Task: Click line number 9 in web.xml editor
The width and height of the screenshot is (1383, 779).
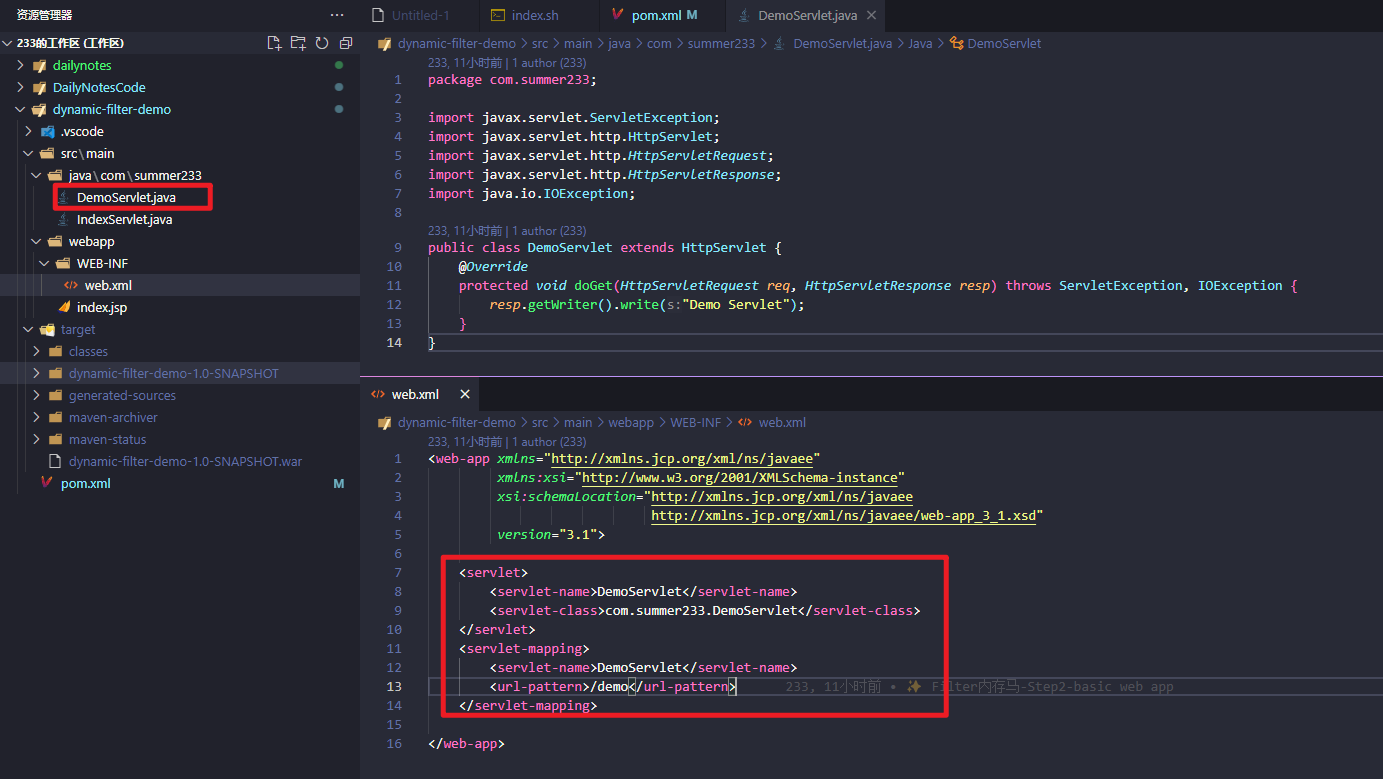Action: (397, 610)
